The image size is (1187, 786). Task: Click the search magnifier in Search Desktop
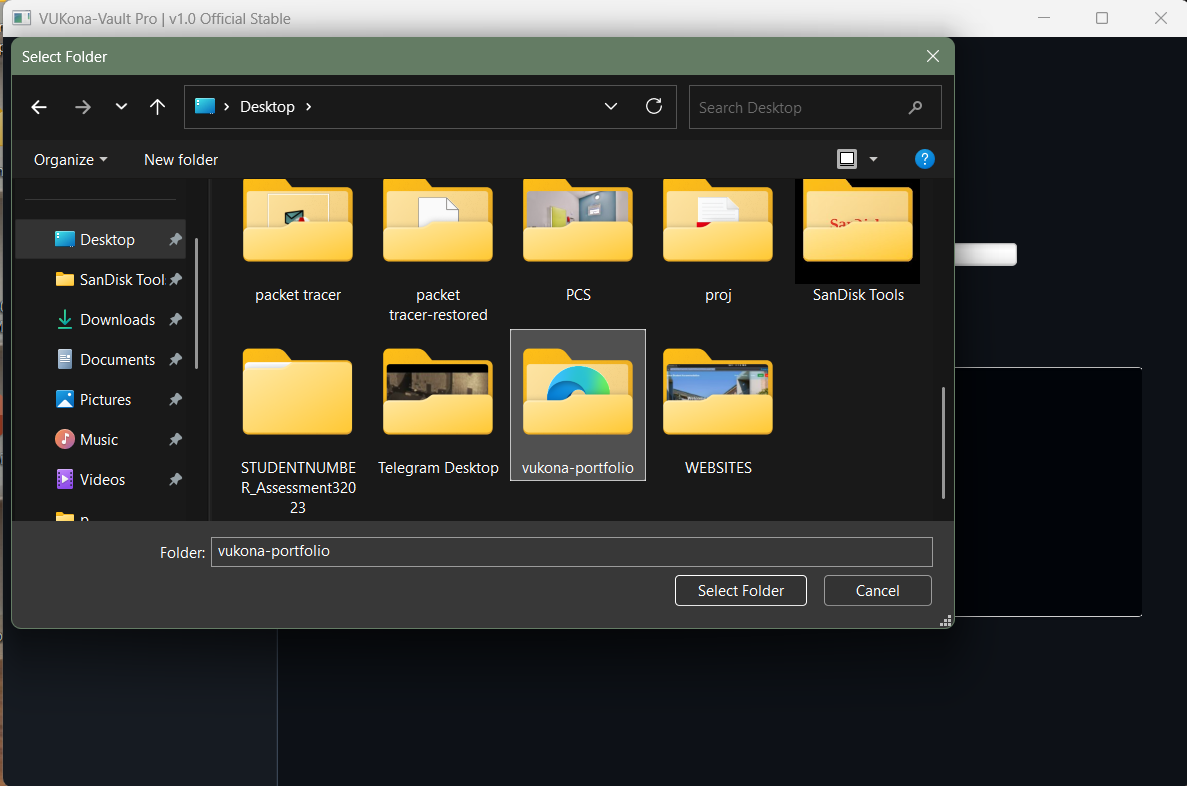pos(915,107)
